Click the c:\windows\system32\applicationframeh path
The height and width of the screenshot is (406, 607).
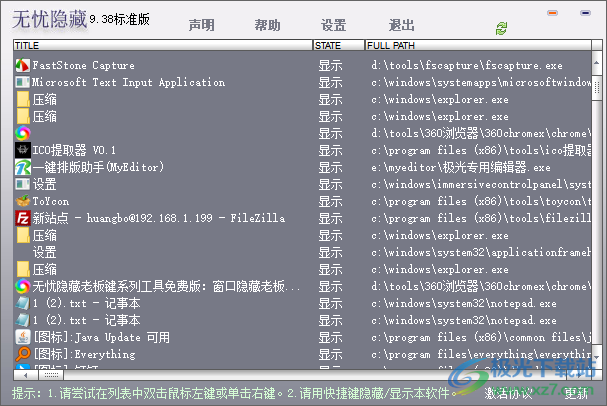tap(481, 252)
